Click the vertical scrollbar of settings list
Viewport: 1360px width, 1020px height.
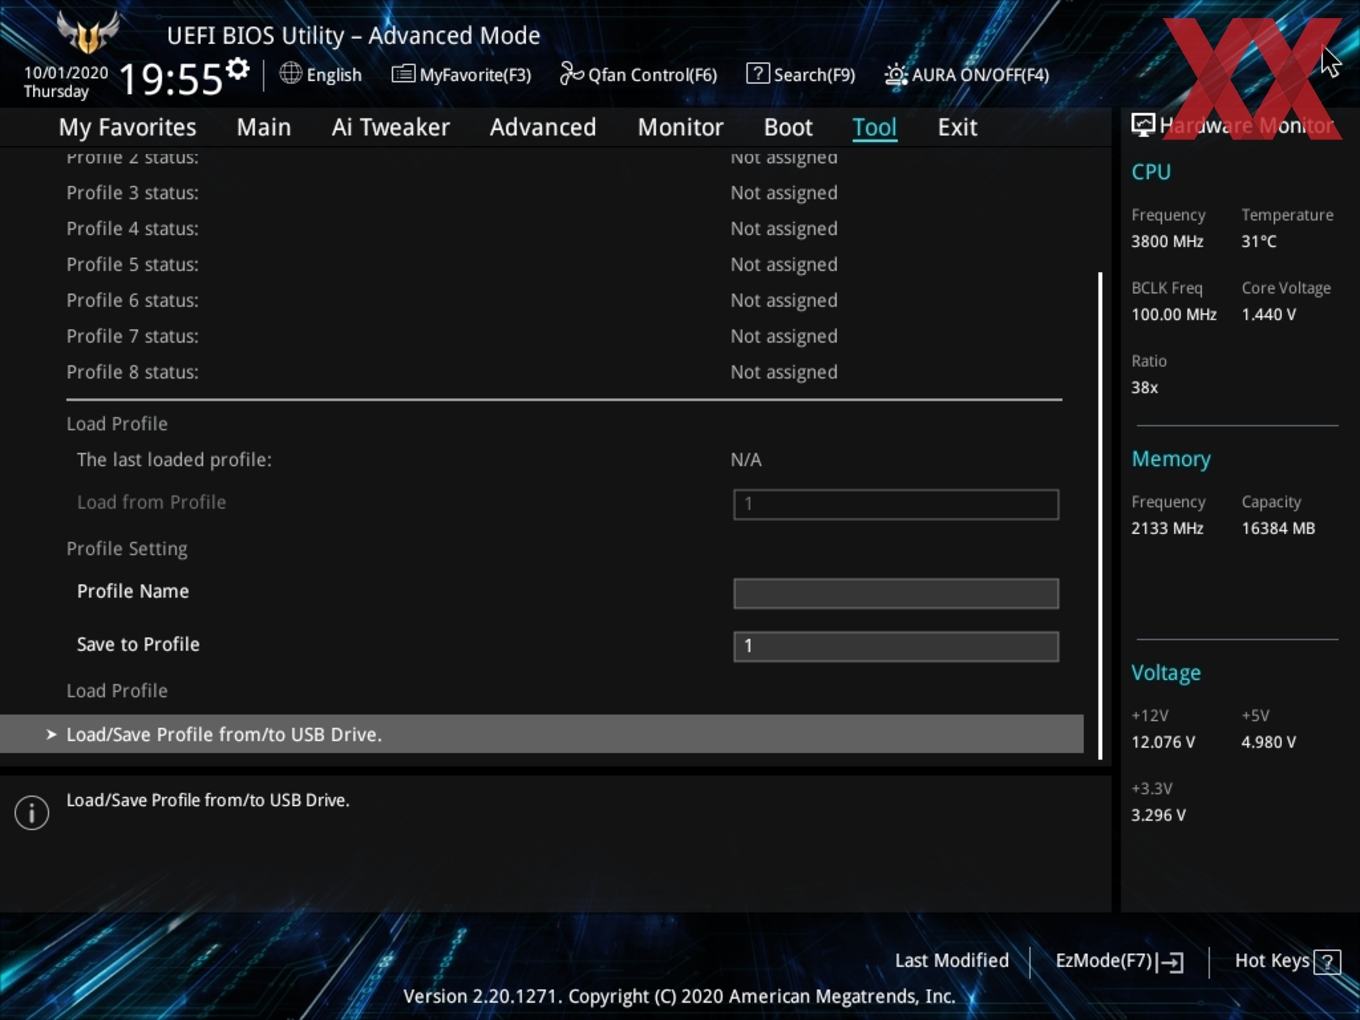[1100, 515]
